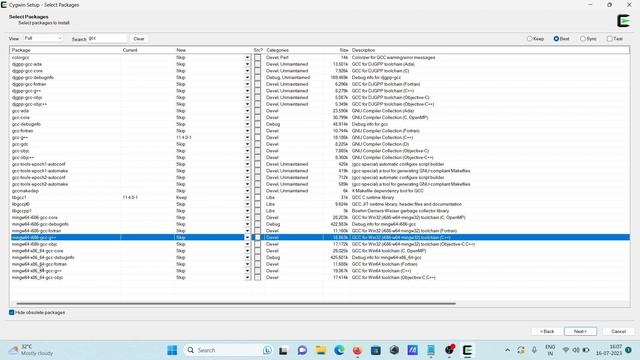Open Task View from the taskbar

283,350
